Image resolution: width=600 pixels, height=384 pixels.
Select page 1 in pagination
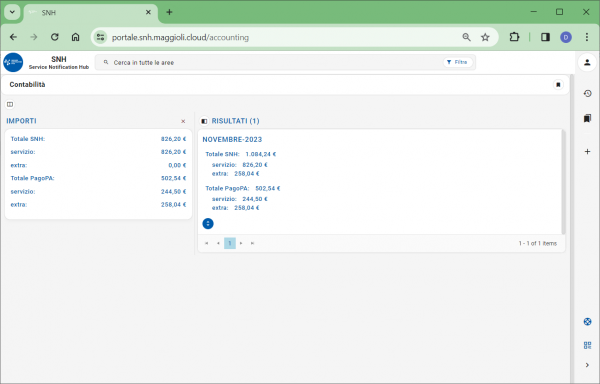(230, 243)
